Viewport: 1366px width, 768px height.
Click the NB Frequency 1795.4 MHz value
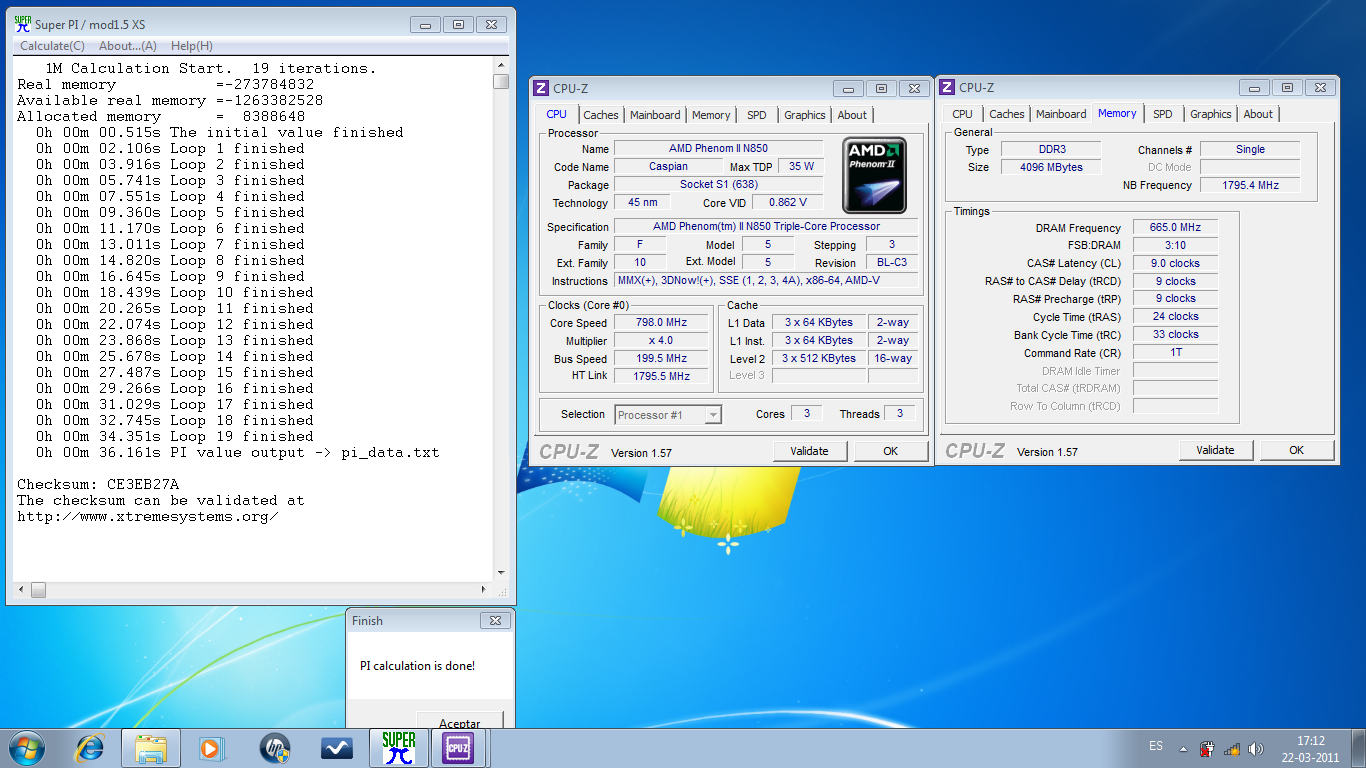[1250, 185]
